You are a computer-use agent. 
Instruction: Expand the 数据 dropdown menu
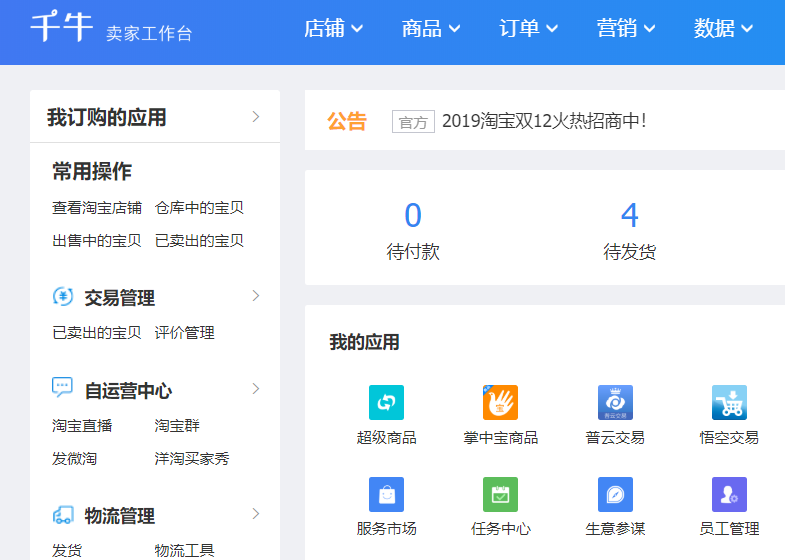pyautogui.click(x=723, y=29)
